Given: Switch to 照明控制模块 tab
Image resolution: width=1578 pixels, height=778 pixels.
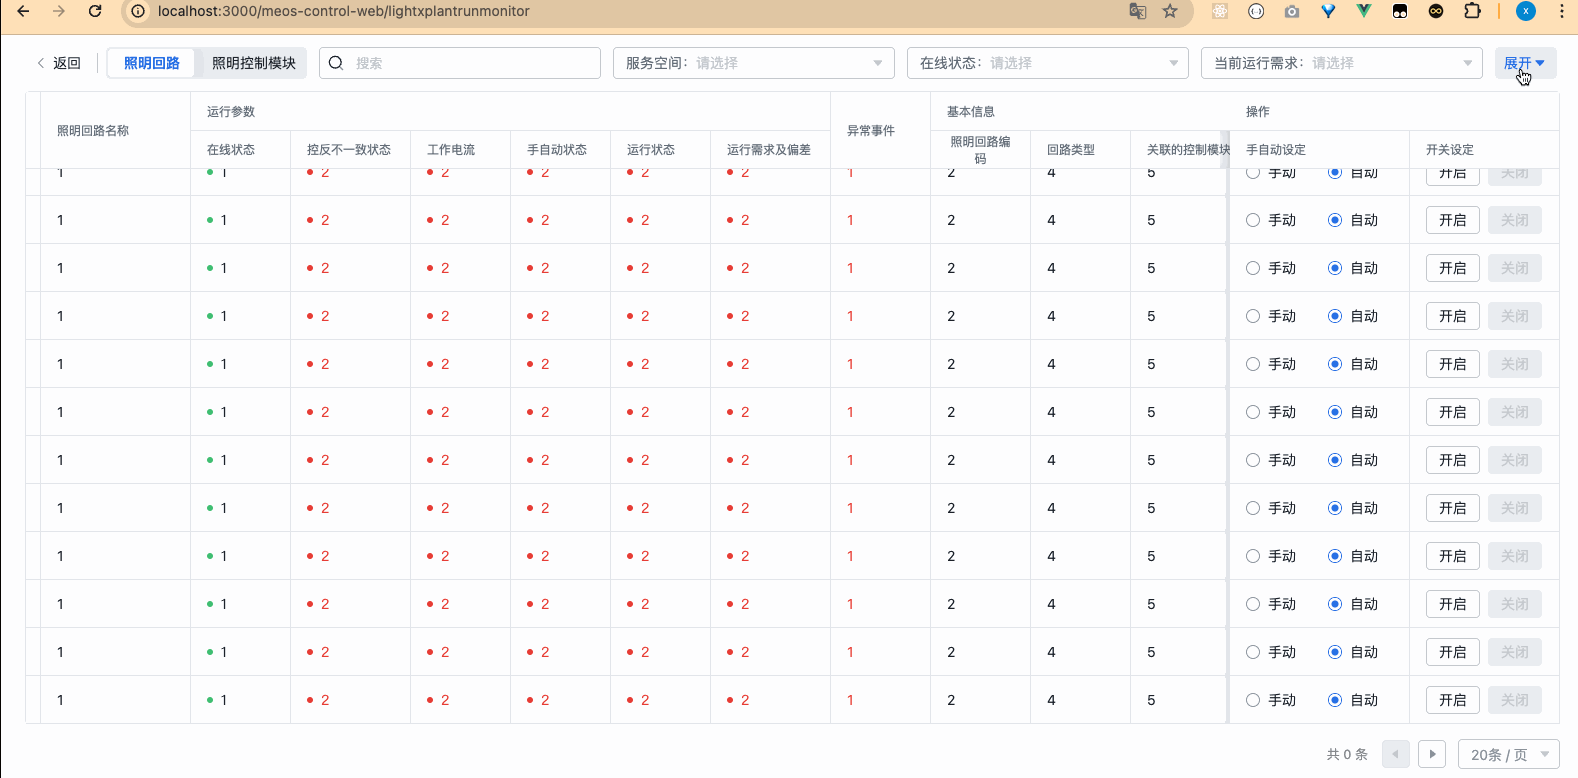Looking at the screenshot, I should (254, 63).
